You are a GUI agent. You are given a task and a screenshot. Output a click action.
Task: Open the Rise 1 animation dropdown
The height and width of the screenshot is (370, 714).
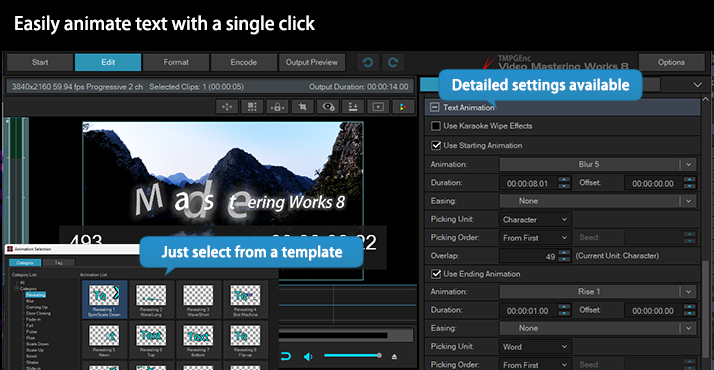(x=598, y=292)
